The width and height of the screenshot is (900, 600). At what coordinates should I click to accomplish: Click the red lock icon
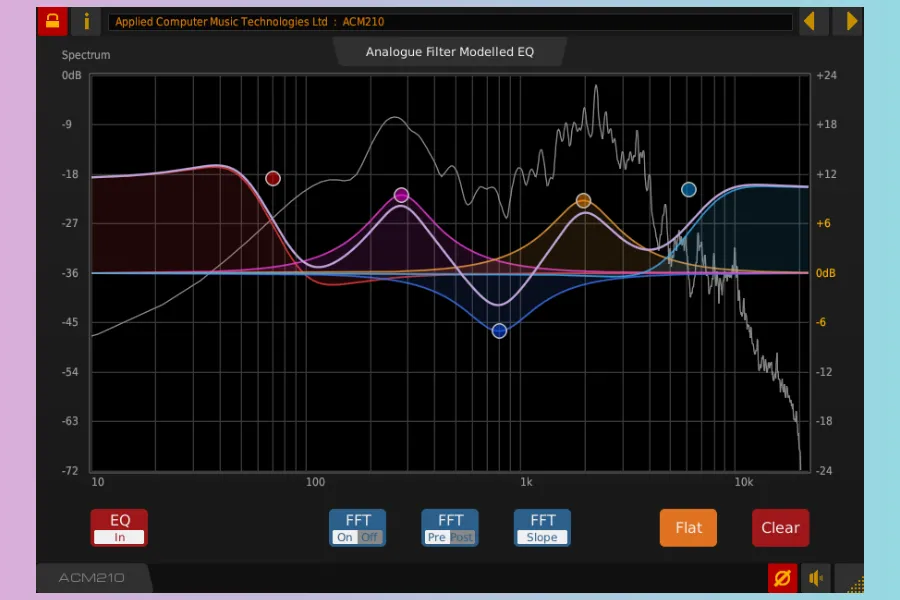pos(52,21)
